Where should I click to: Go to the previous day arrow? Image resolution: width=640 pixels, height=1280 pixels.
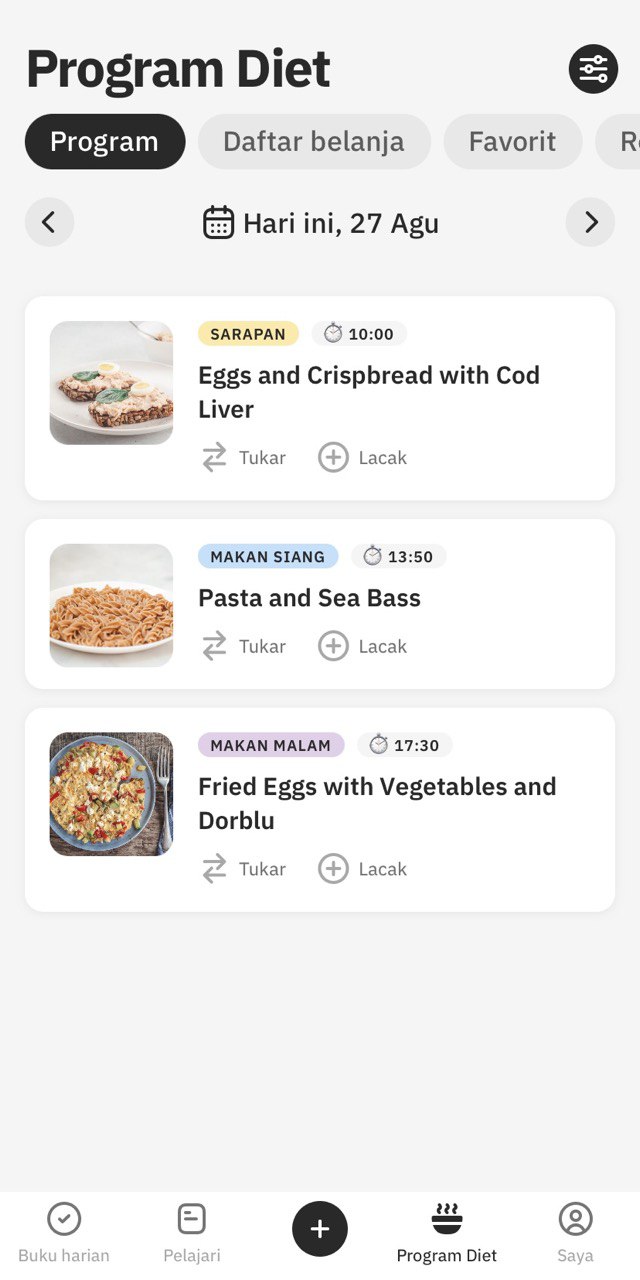(x=50, y=222)
